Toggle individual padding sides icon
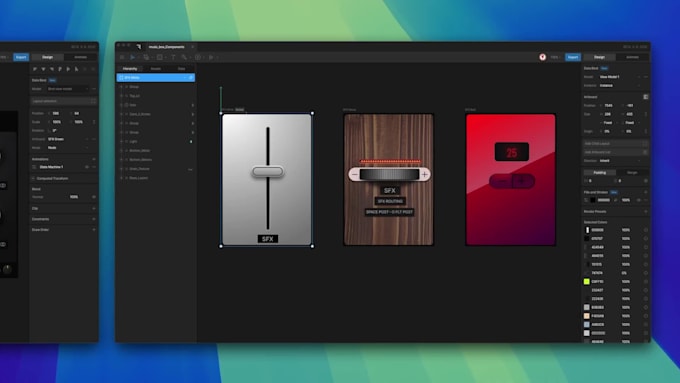Screen dimensions: 680x383 pos(646,181)
